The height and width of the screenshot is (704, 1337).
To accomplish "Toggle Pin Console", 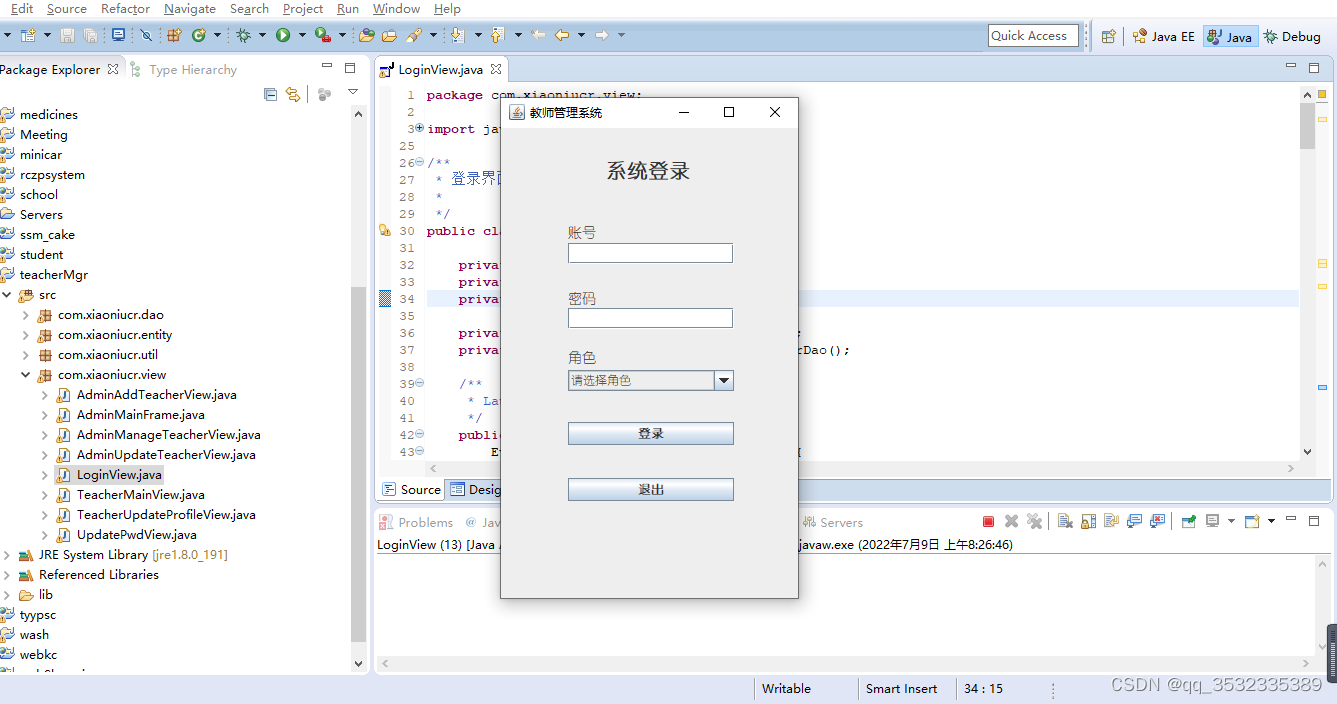I will 1188,521.
